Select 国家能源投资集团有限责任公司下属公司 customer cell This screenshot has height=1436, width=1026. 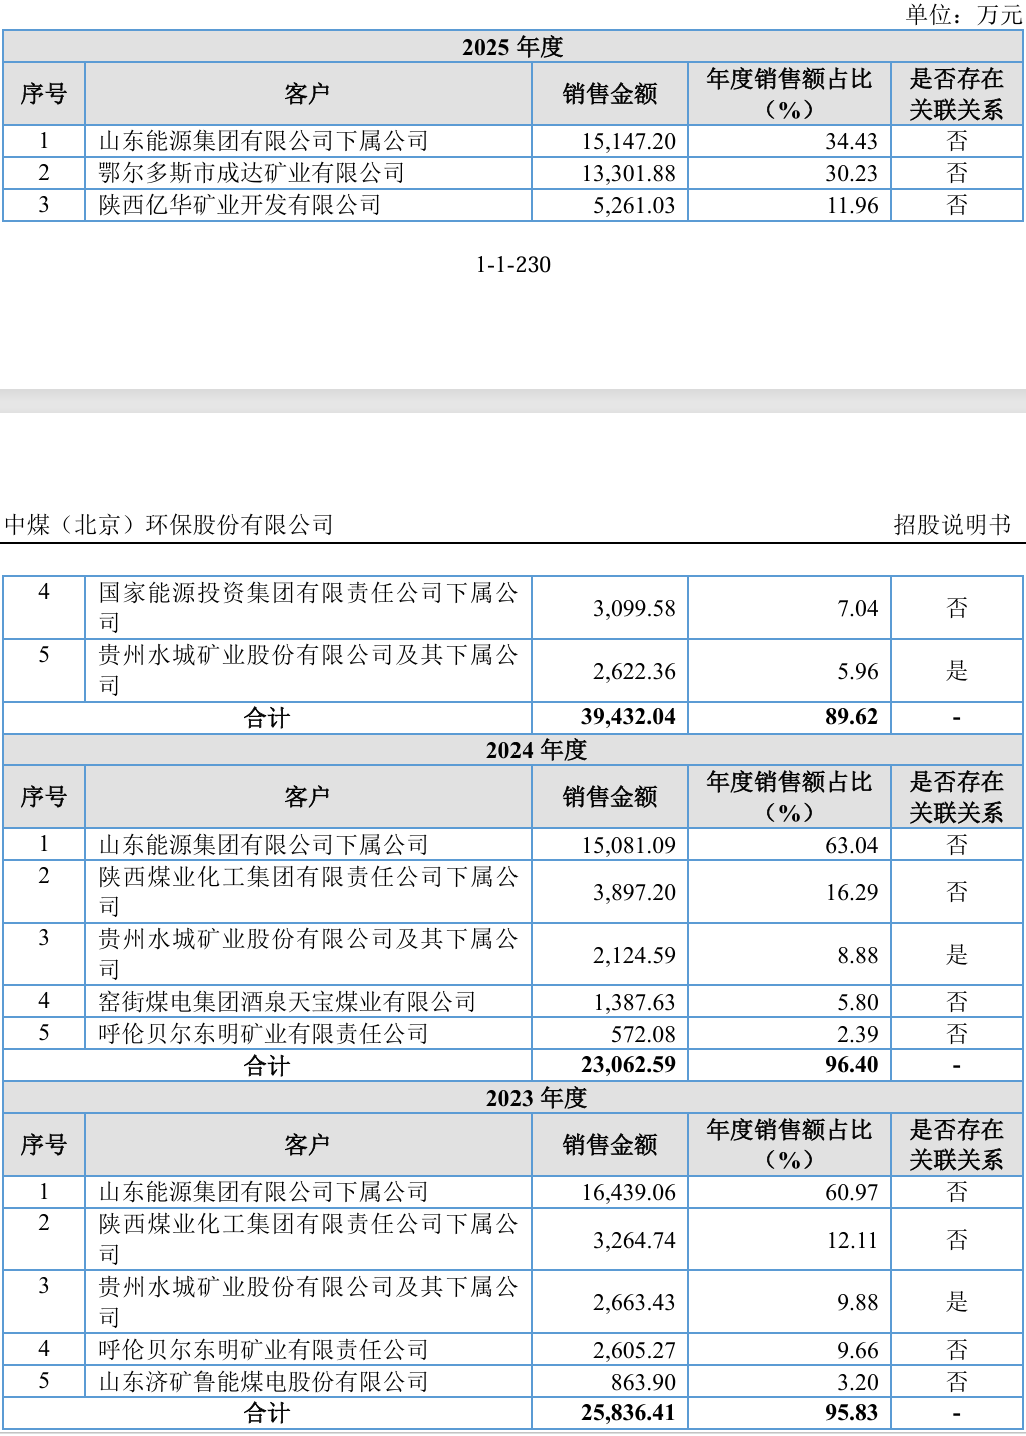click(308, 608)
